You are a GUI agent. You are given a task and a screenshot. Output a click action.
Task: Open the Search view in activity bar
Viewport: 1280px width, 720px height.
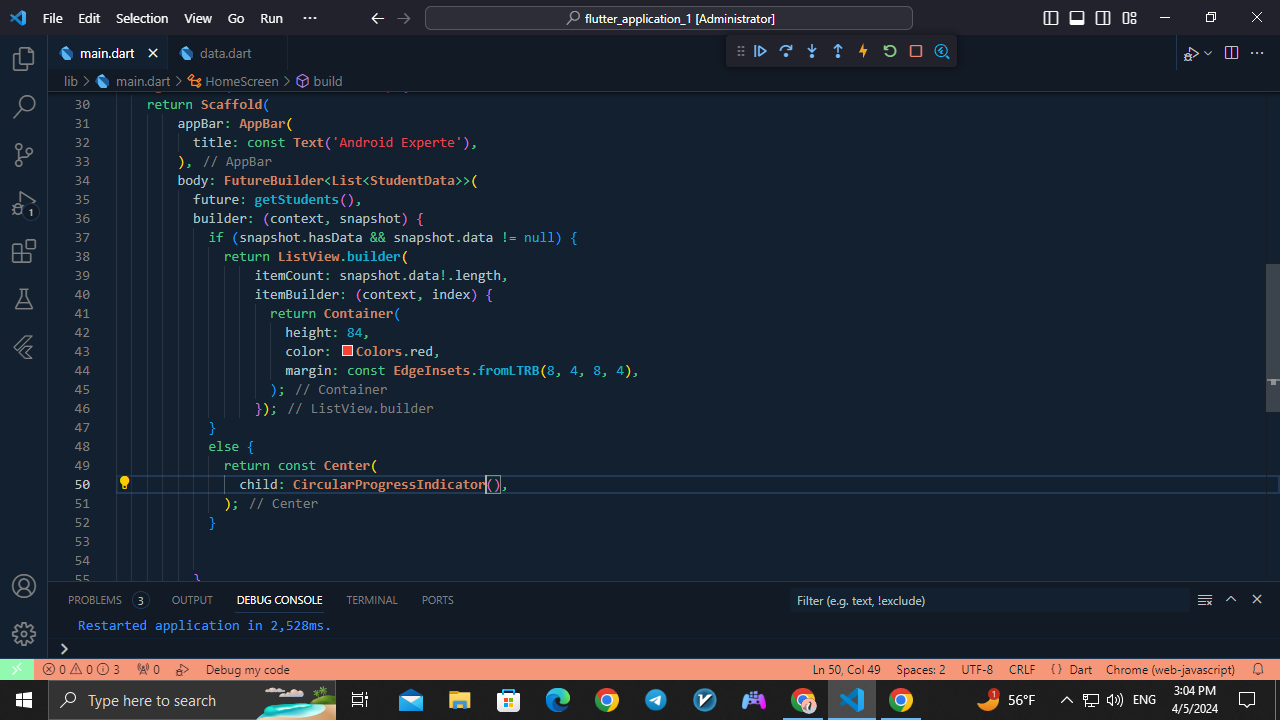click(x=24, y=107)
